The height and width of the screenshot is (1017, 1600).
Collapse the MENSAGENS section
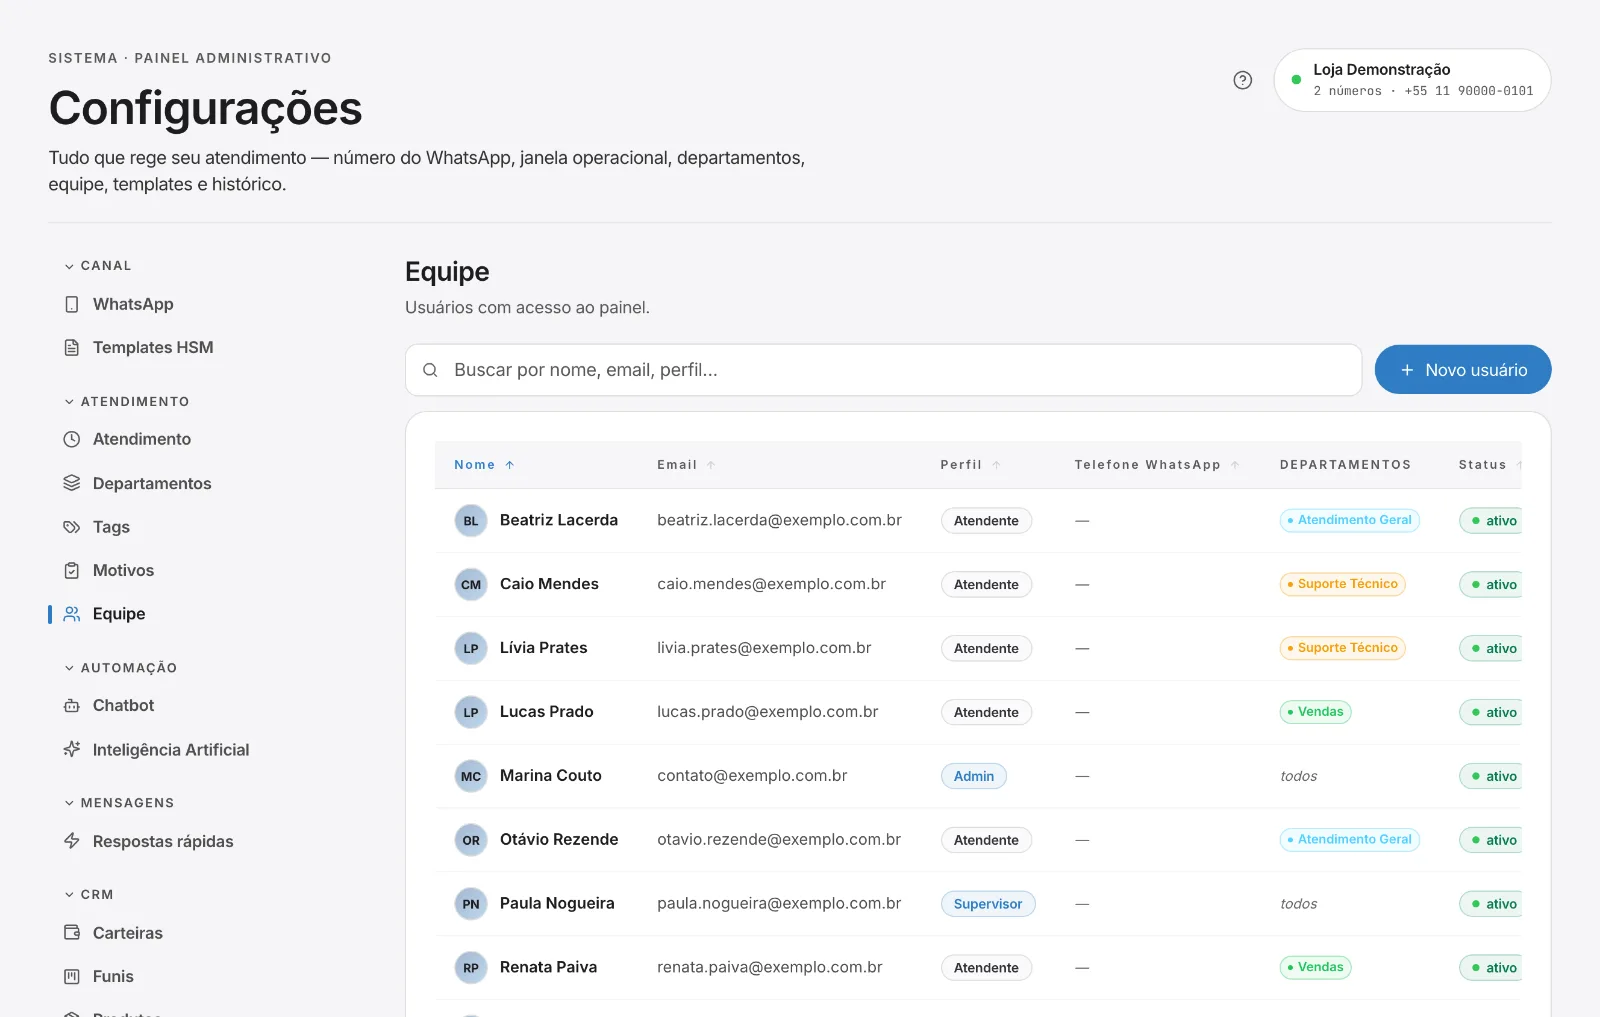[x=119, y=803]
